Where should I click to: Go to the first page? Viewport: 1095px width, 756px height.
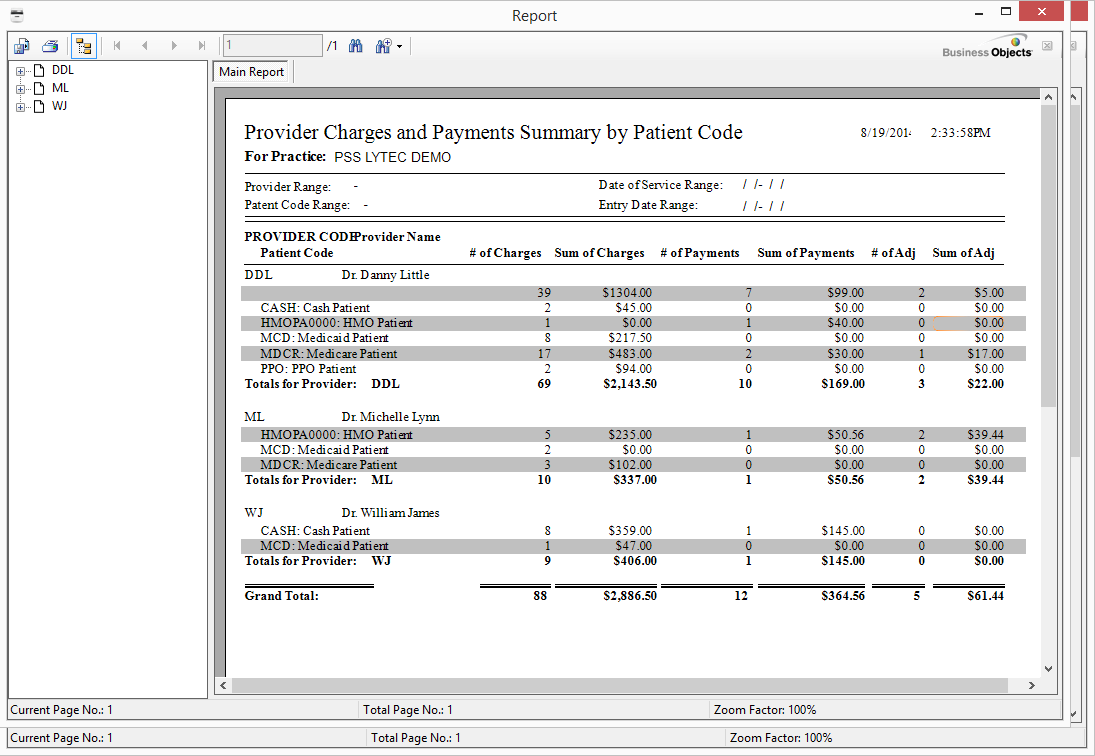click(117, 46)
